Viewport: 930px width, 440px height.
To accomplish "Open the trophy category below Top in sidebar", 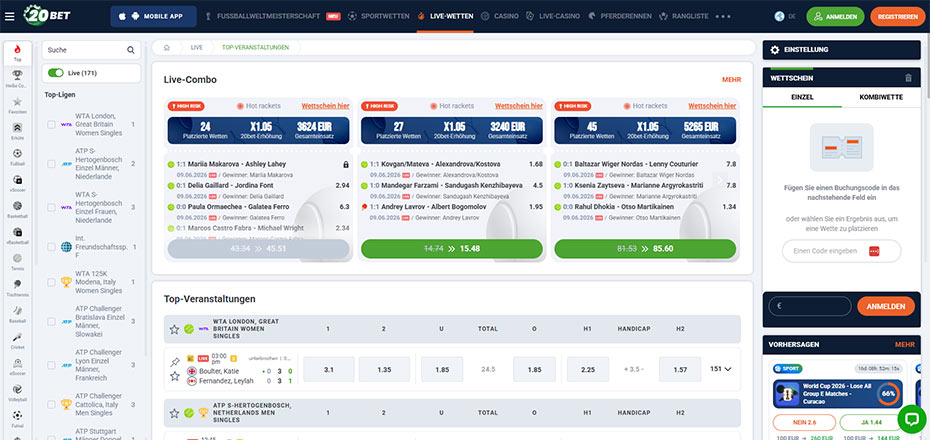I will coord(18,78).
